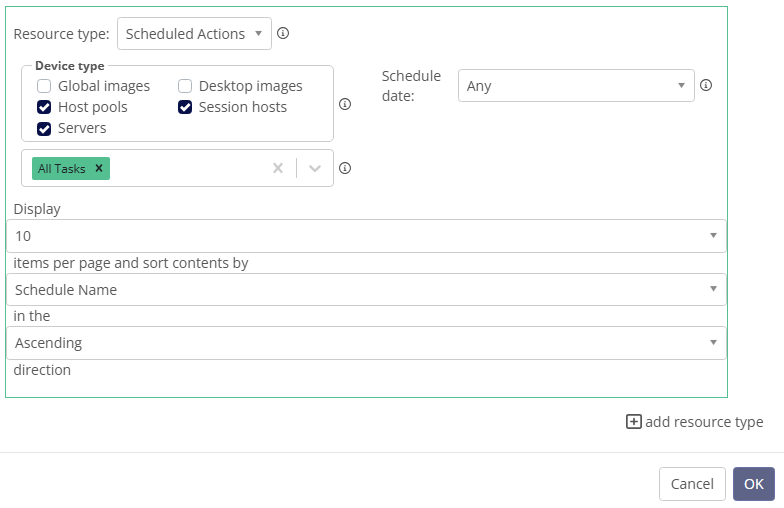Expand the tasks selector chevron

coord(315,168)
